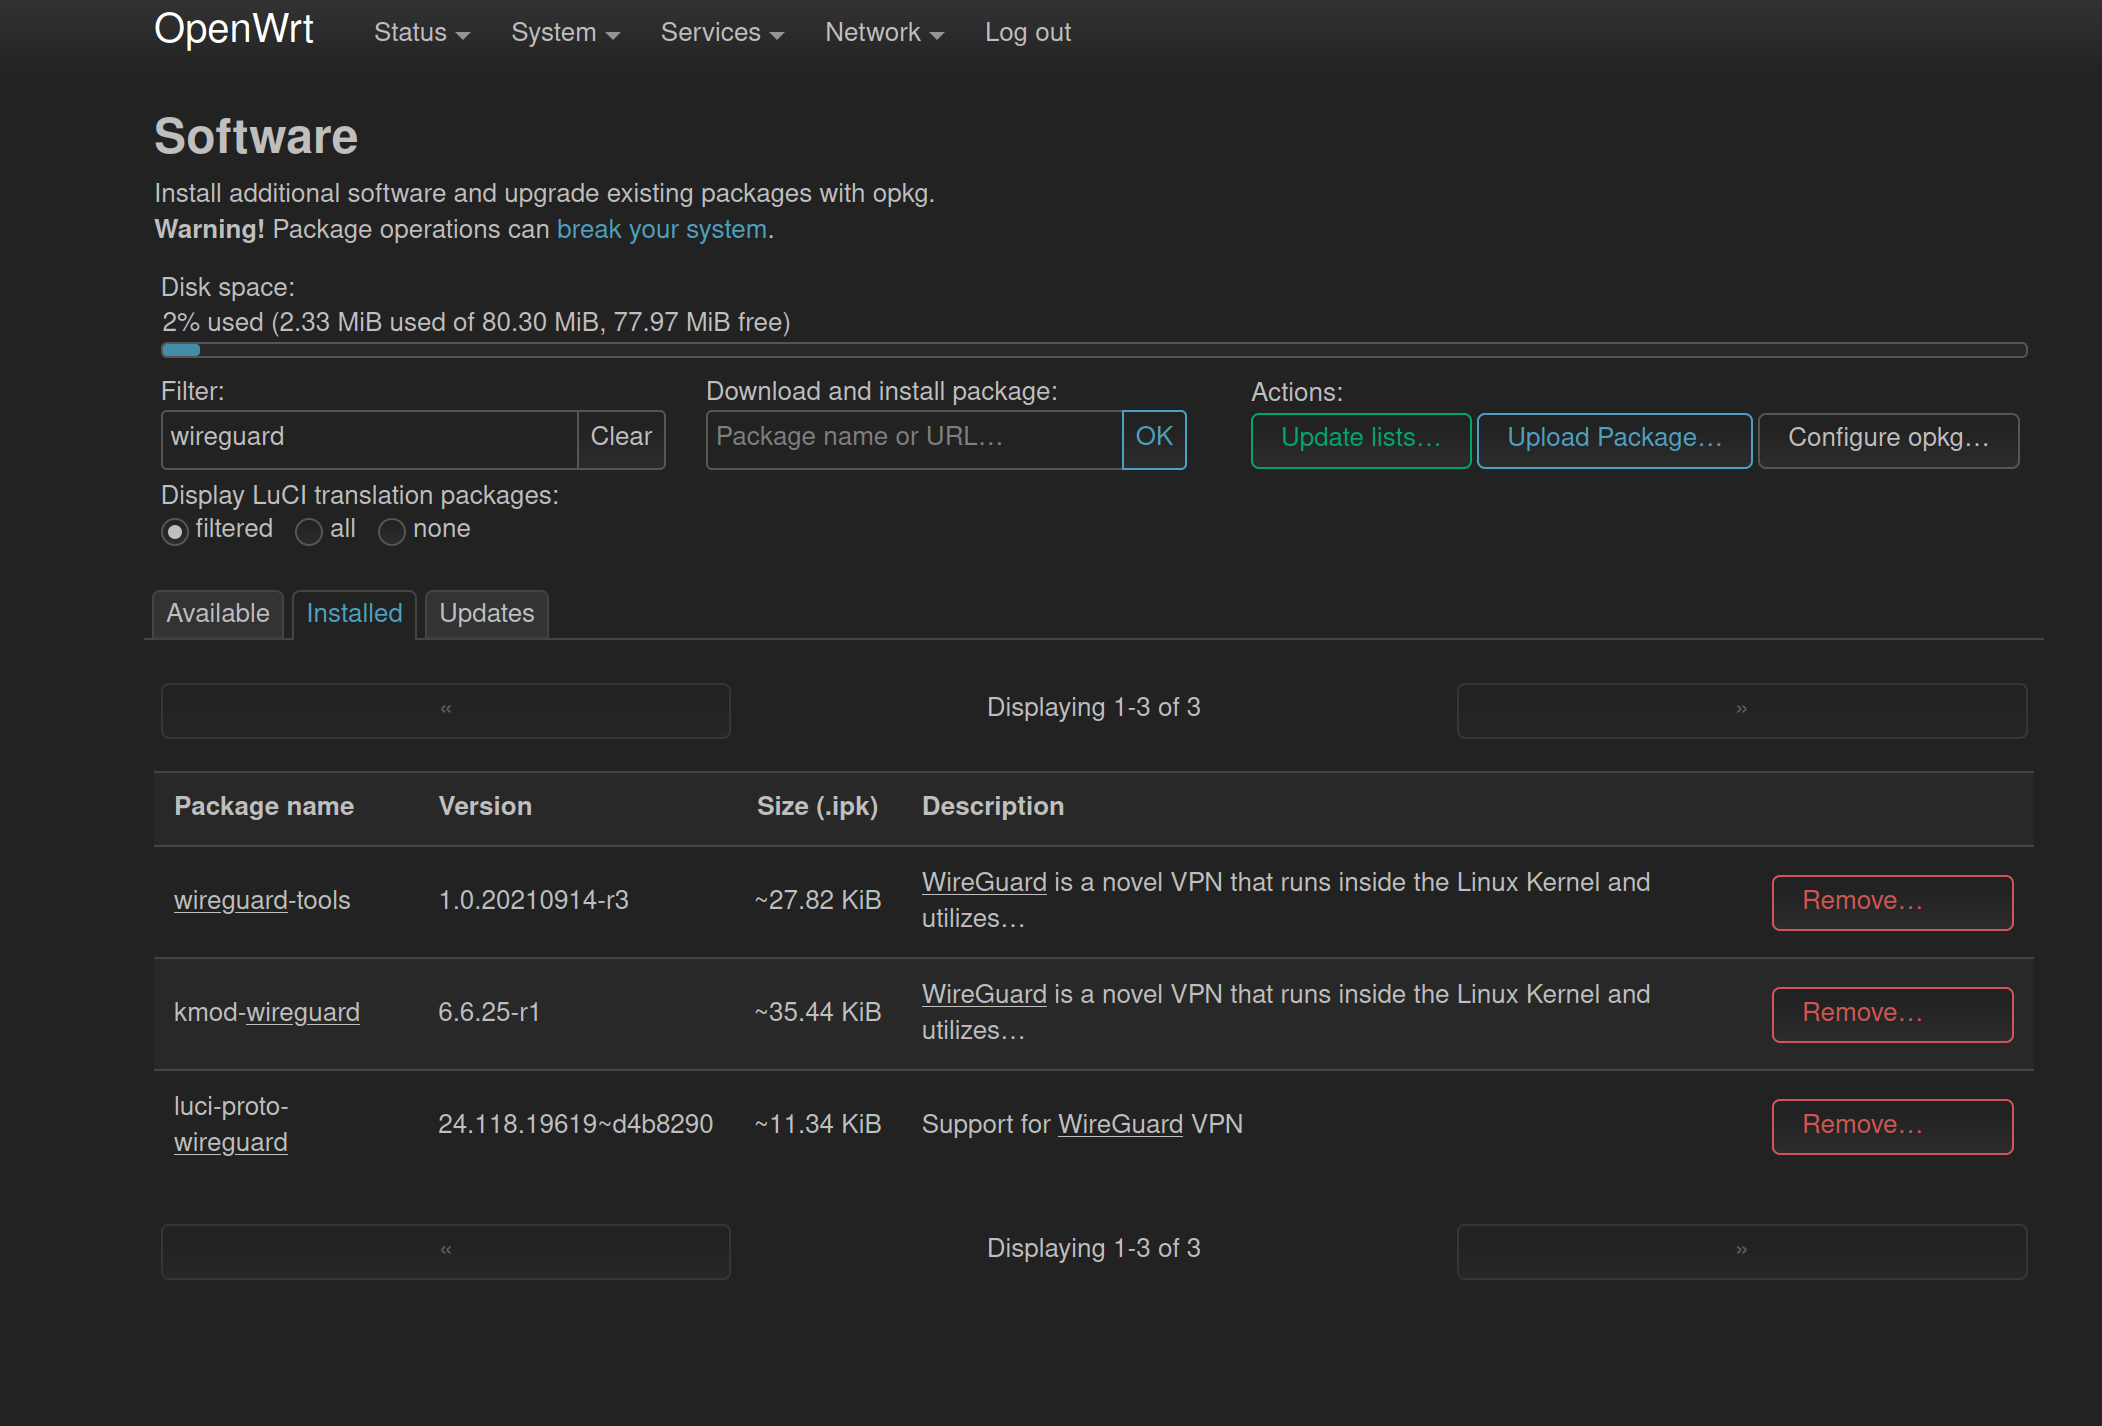Click 'Support for WireGuard VPN' description
This screenshot has width=2102, height=1426.
coord(1082,1125)
